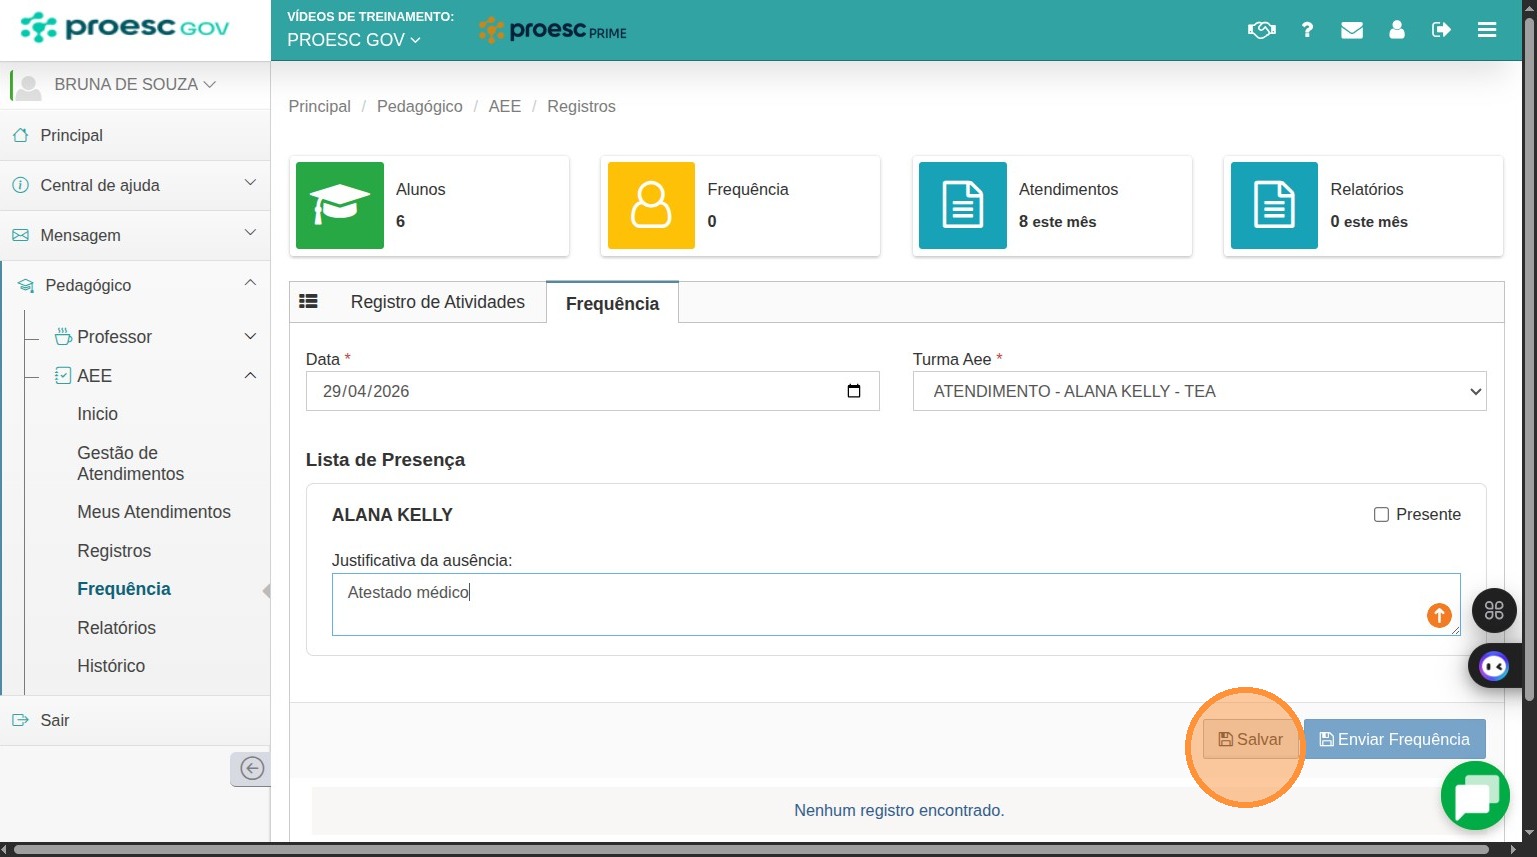Click the logout arrow icon in header
This screenshot has height=857, width=1537.
pyautogui.click(x=1441, y=30)
